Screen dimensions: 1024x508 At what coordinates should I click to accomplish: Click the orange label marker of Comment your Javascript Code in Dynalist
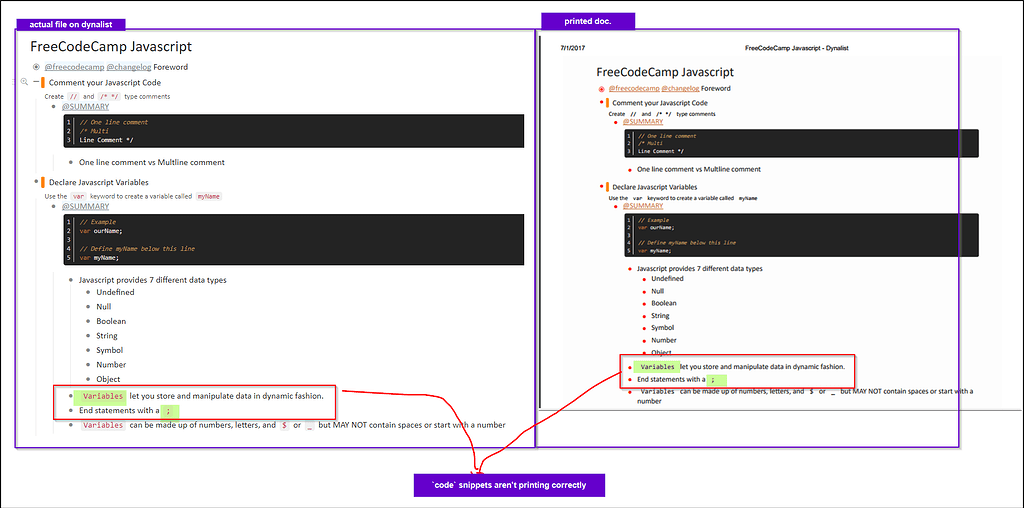point(42,82)
